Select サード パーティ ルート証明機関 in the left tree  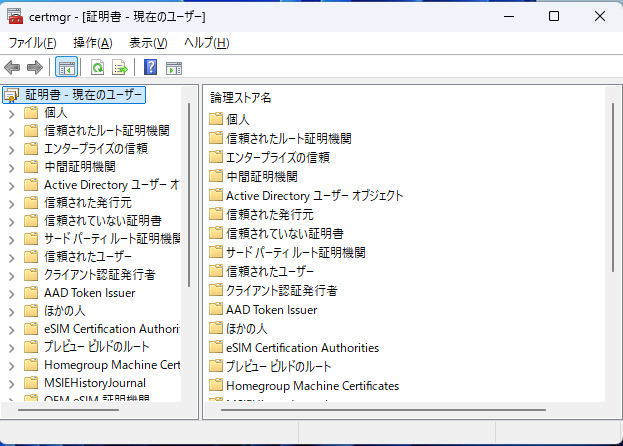[x=112, y=239]
